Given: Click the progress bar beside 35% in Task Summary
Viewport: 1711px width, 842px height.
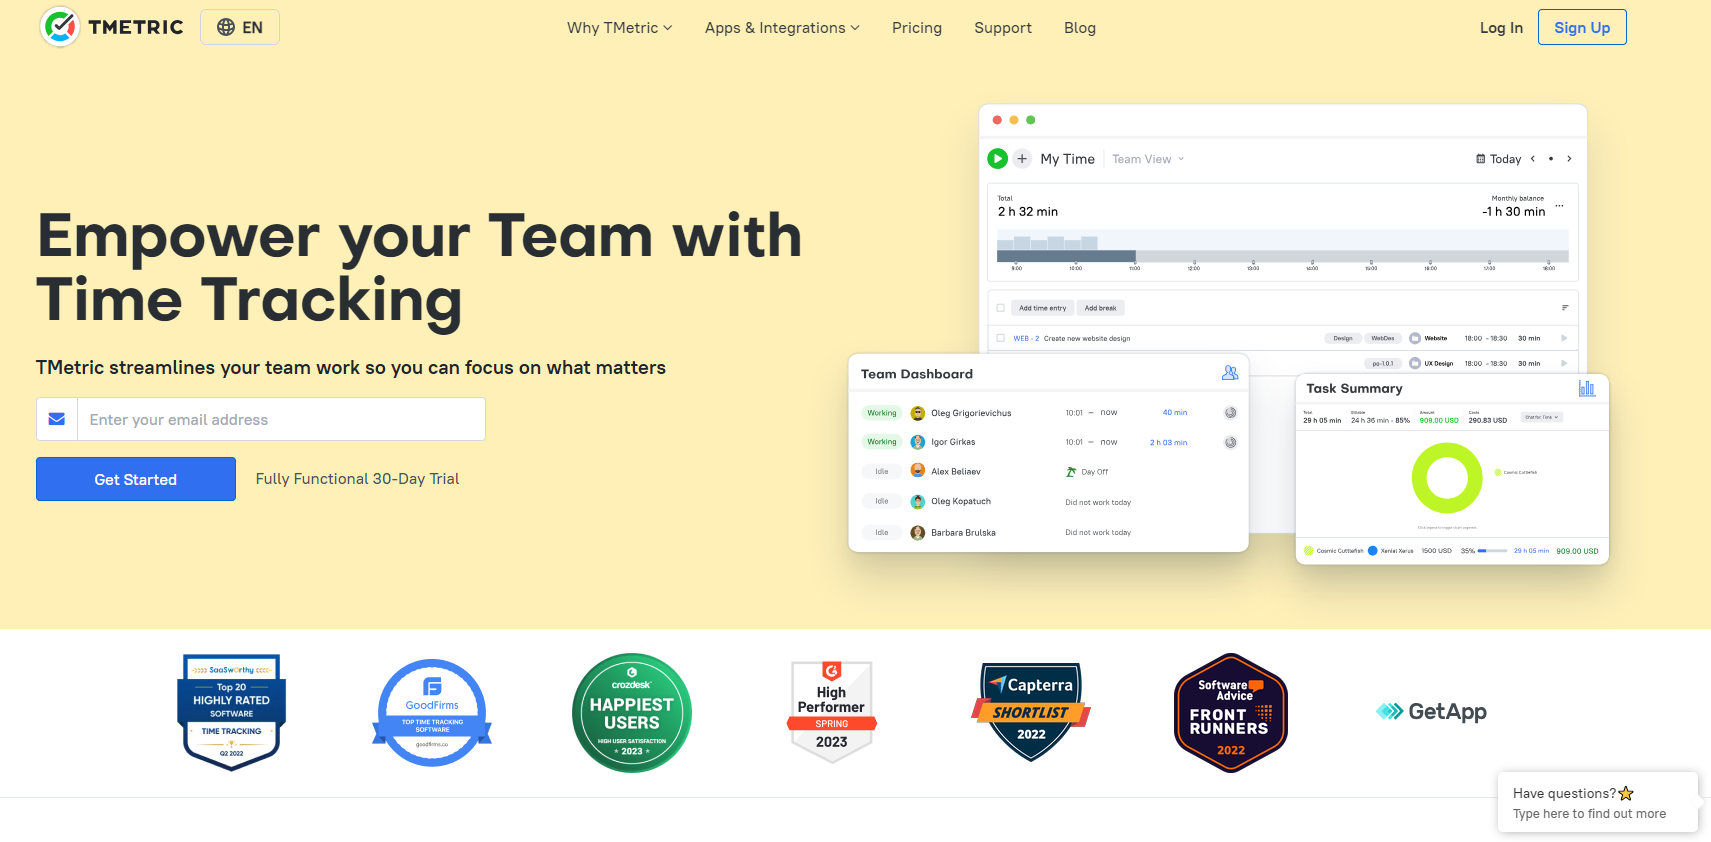Looking at the screenshot, I should (1493, 551).
